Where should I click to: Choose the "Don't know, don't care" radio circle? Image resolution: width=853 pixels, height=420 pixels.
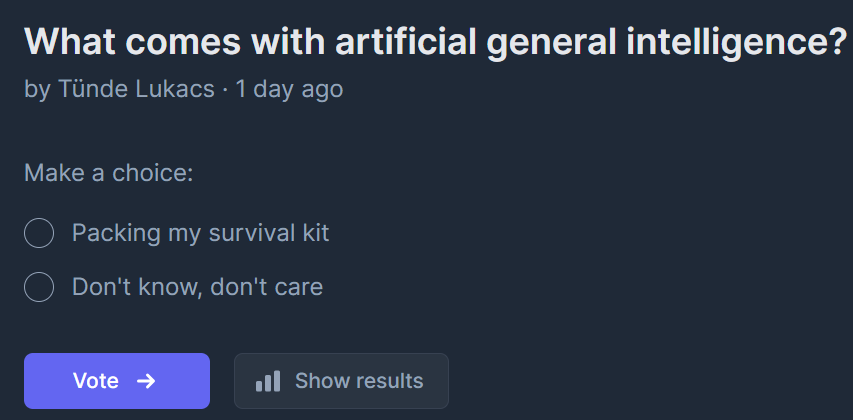[x=38, y=288]
